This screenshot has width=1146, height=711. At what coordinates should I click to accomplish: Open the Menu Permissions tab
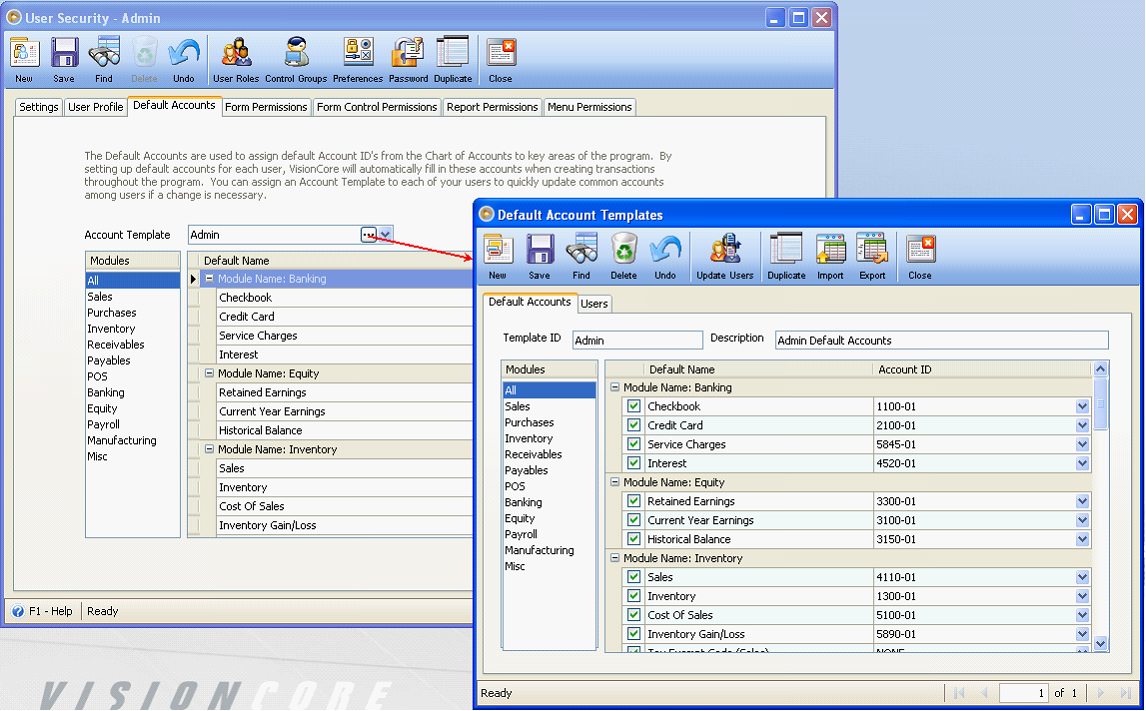pyautogui.click(x=590, y=107)
